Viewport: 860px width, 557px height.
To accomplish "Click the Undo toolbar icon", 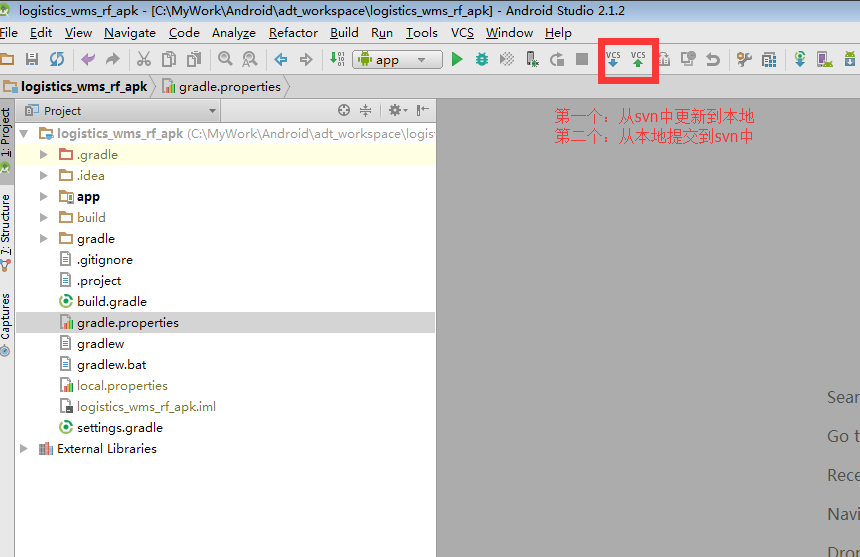I will 88,59.
